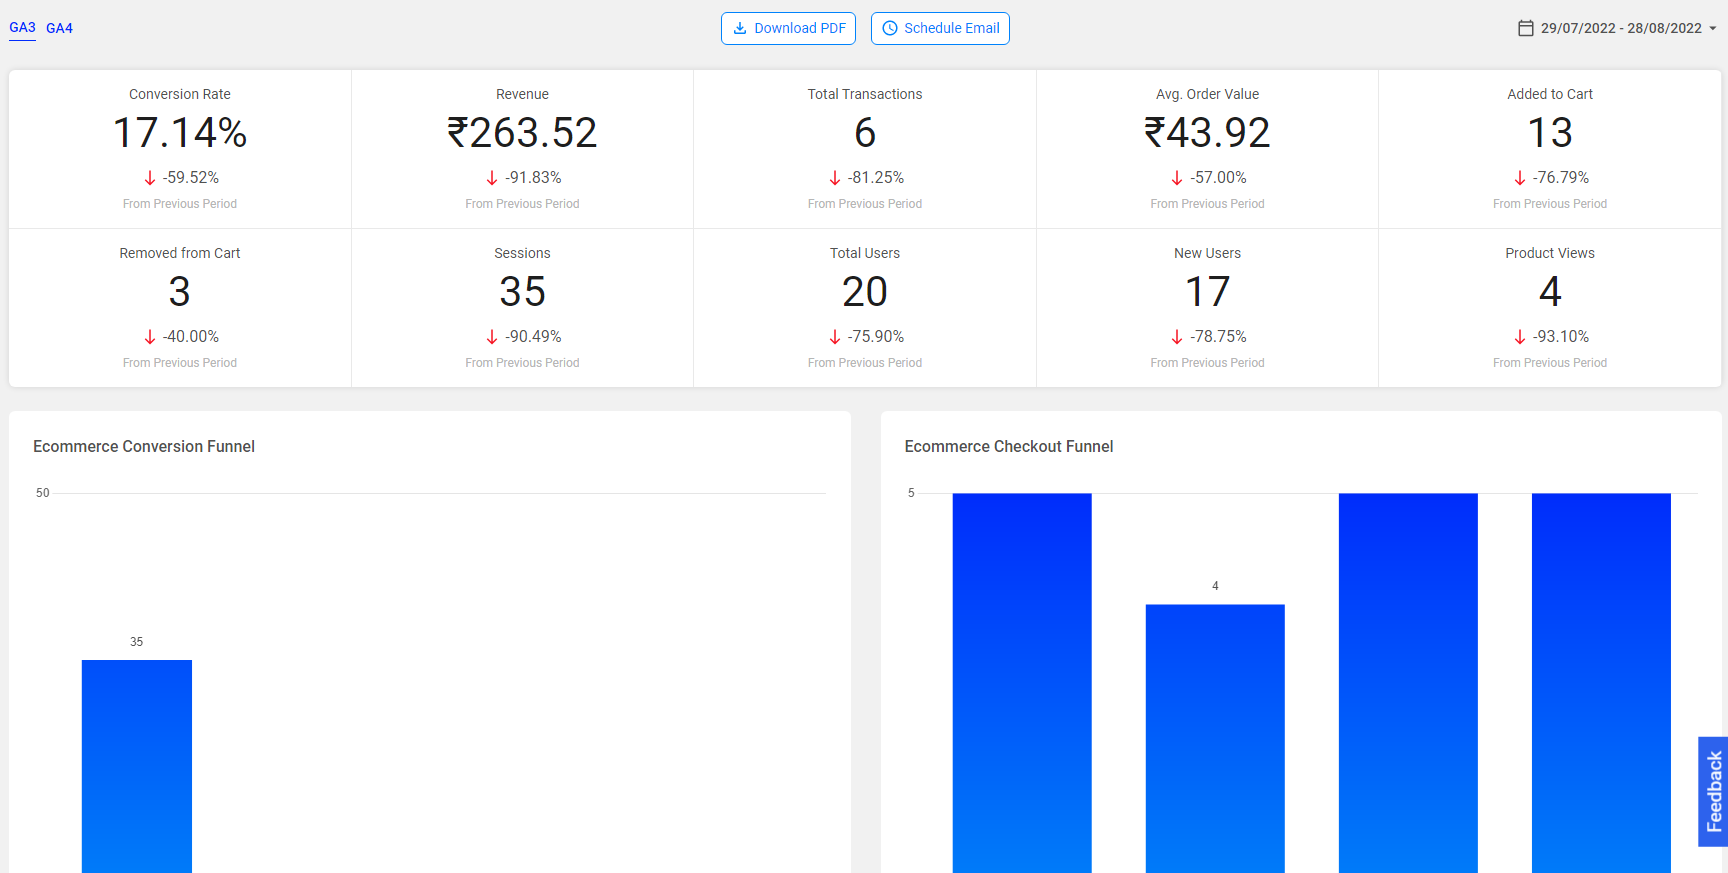This screenshot has width=1728, height=873.
Task: Click the Revenue down arrow icon
Action: point(492,178)
